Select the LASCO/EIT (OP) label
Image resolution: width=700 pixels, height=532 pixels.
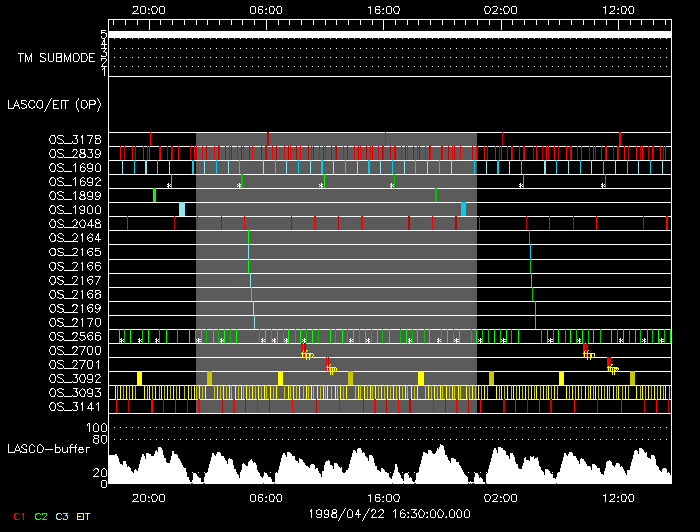(x=54, y=105)
